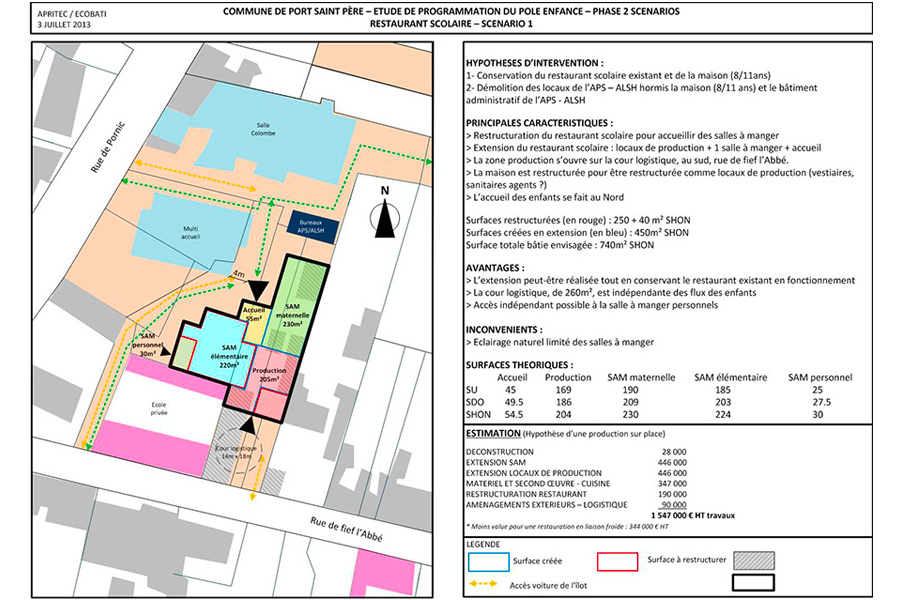Click the dark blue Bureaux APS/ALSH block
The image size is (900, 600).
[x=312, y=226]
